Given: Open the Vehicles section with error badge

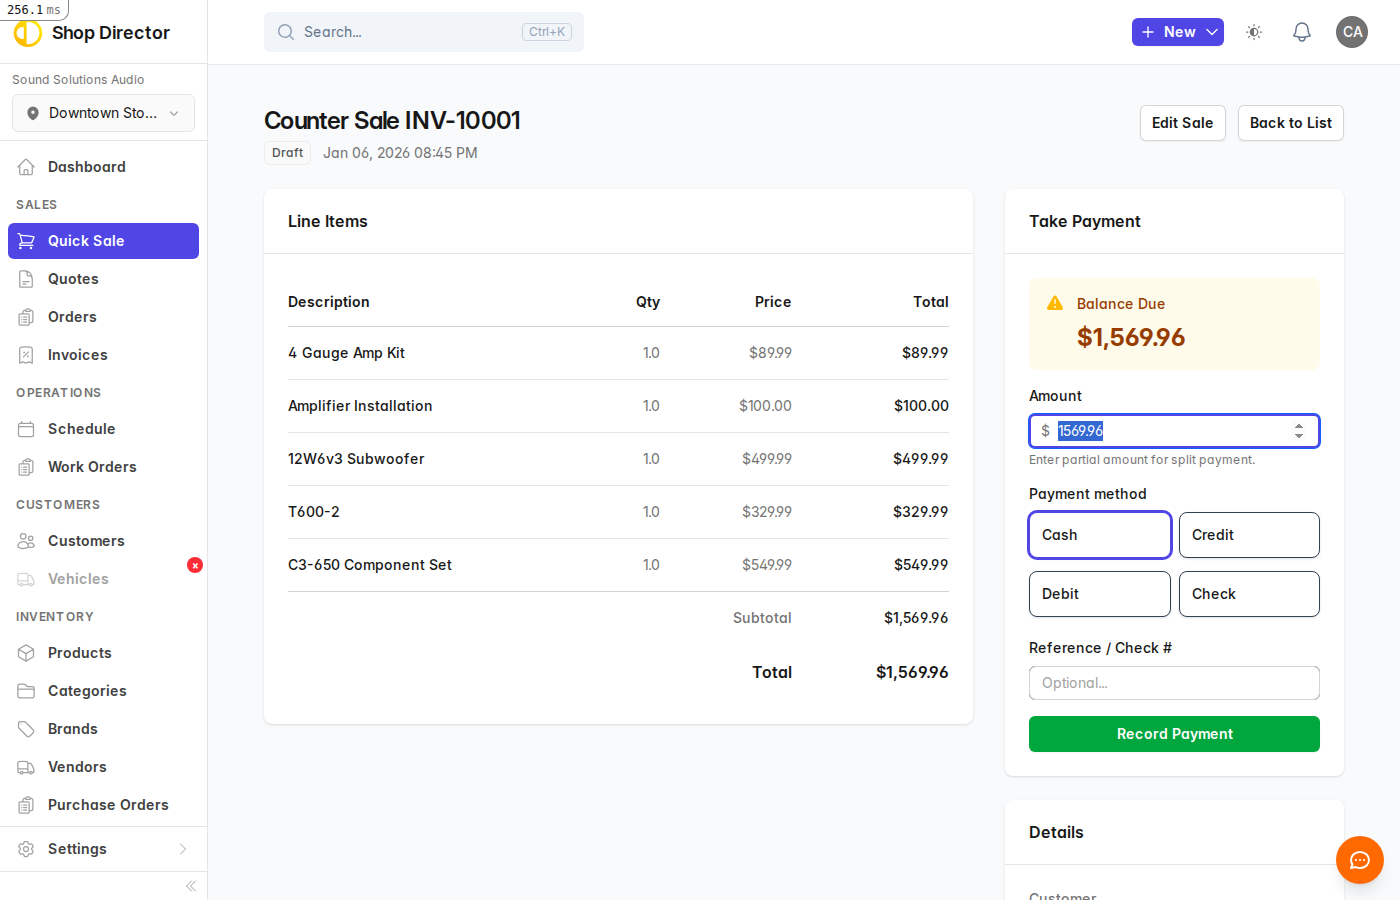Looking at the screenshot, I should pos(80,578).
